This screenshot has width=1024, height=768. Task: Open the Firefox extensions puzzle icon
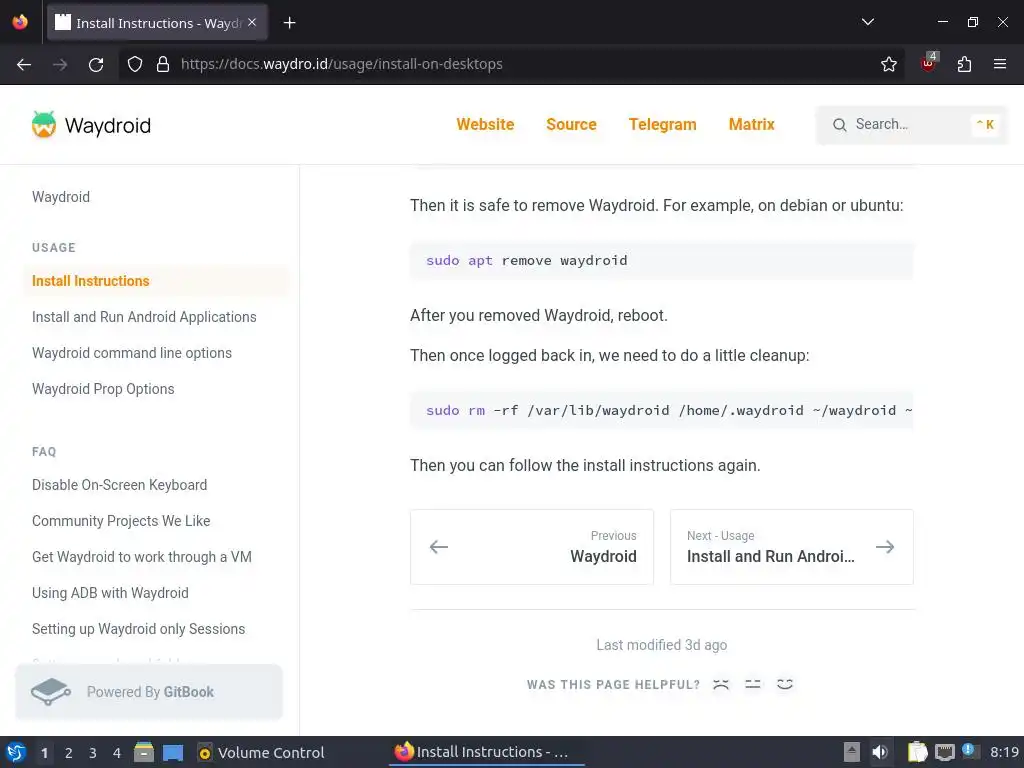[964, 64]
